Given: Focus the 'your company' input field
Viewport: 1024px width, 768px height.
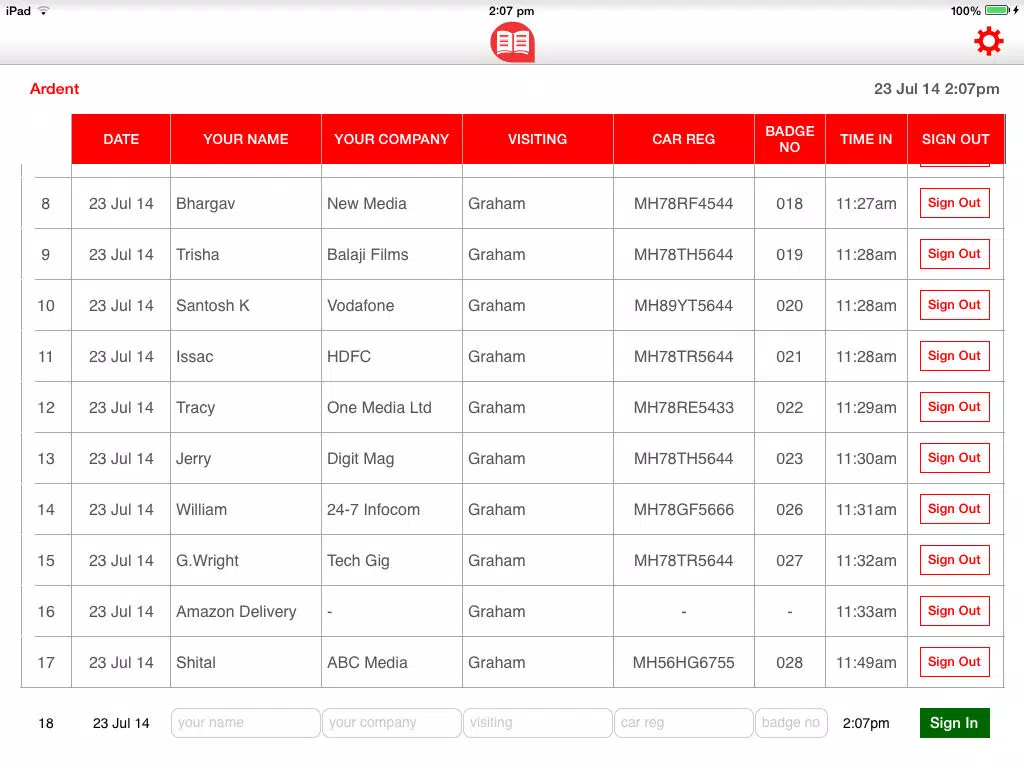Looking at the screenshot, I should coord(392,723).
